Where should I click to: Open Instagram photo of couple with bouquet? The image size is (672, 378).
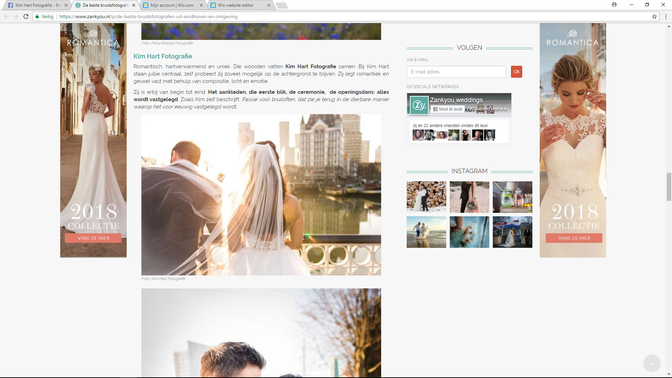469,197
